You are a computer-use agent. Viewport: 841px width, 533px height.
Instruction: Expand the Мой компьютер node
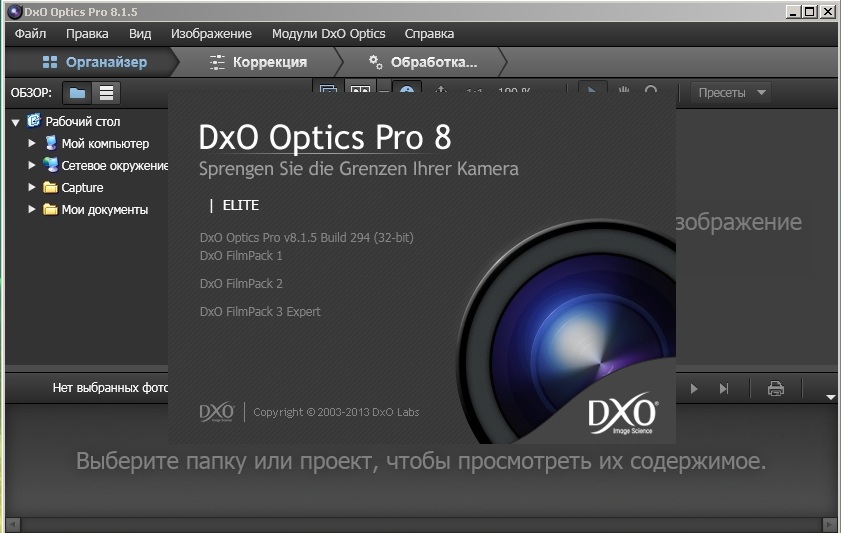32,143
